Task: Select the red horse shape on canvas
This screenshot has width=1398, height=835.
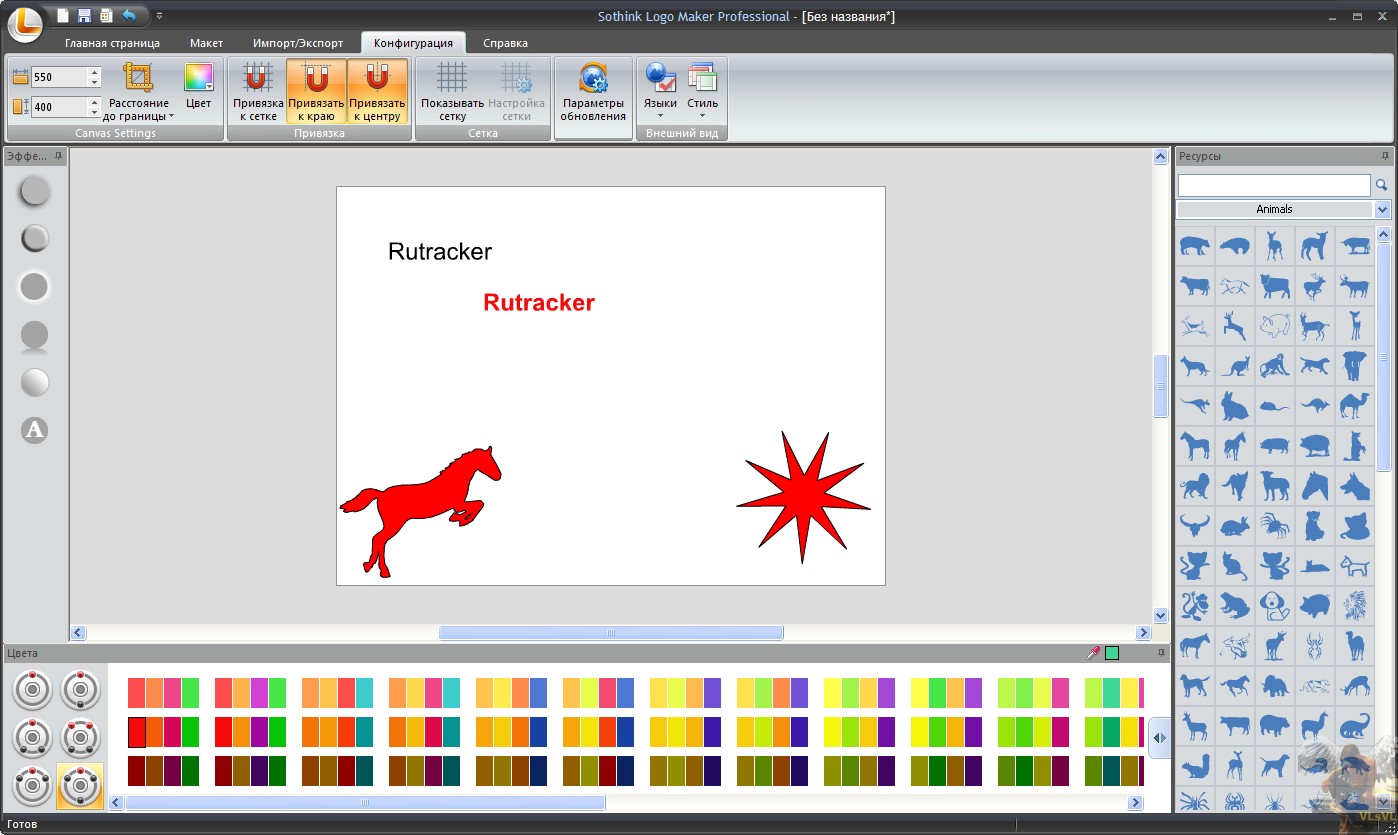Action: (420, 510)
